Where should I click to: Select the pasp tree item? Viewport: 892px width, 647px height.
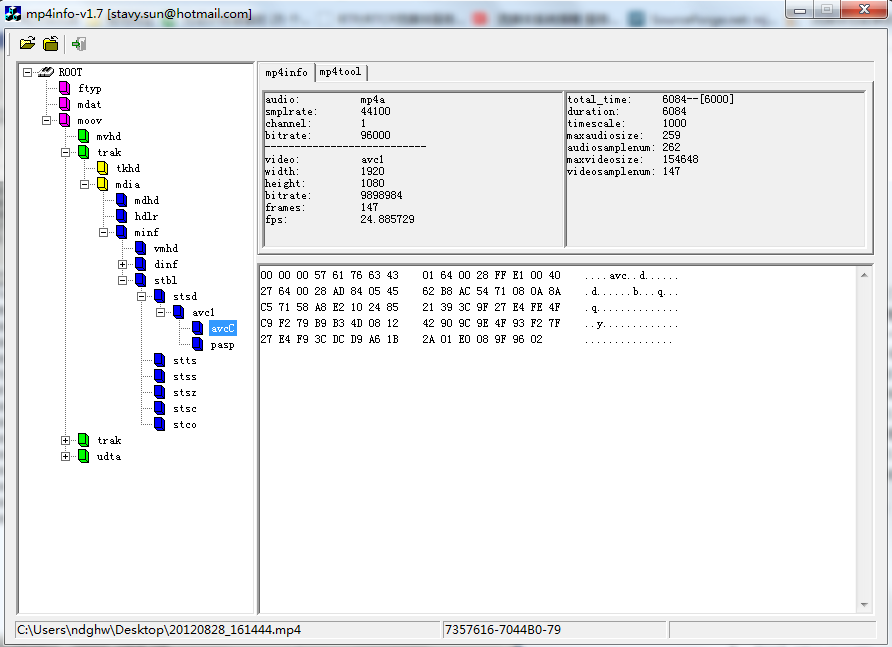222,344
